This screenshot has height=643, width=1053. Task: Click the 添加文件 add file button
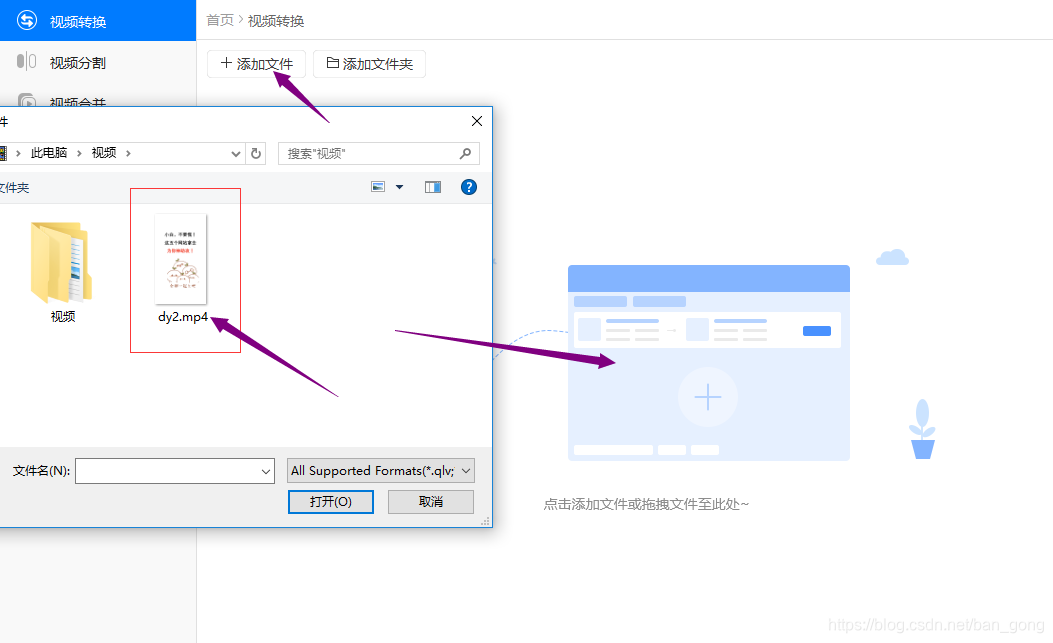pyautogui.click(x=256, y=63)
